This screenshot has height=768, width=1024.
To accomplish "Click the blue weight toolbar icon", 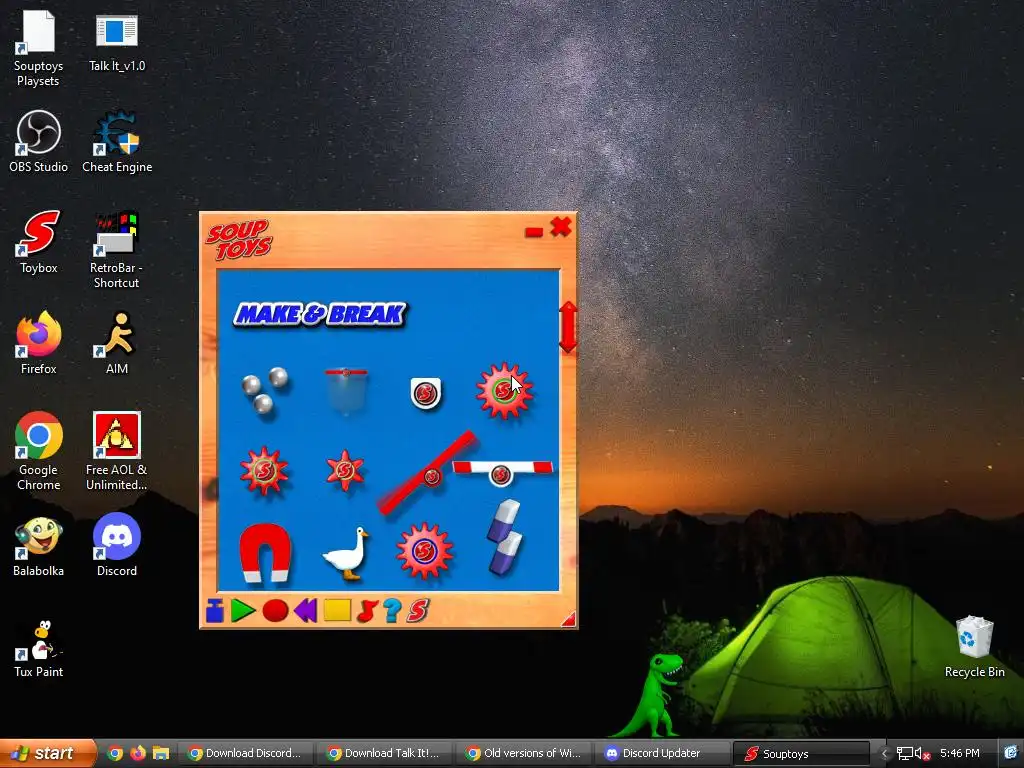I will pyautogui.click(x=215, y=611).
